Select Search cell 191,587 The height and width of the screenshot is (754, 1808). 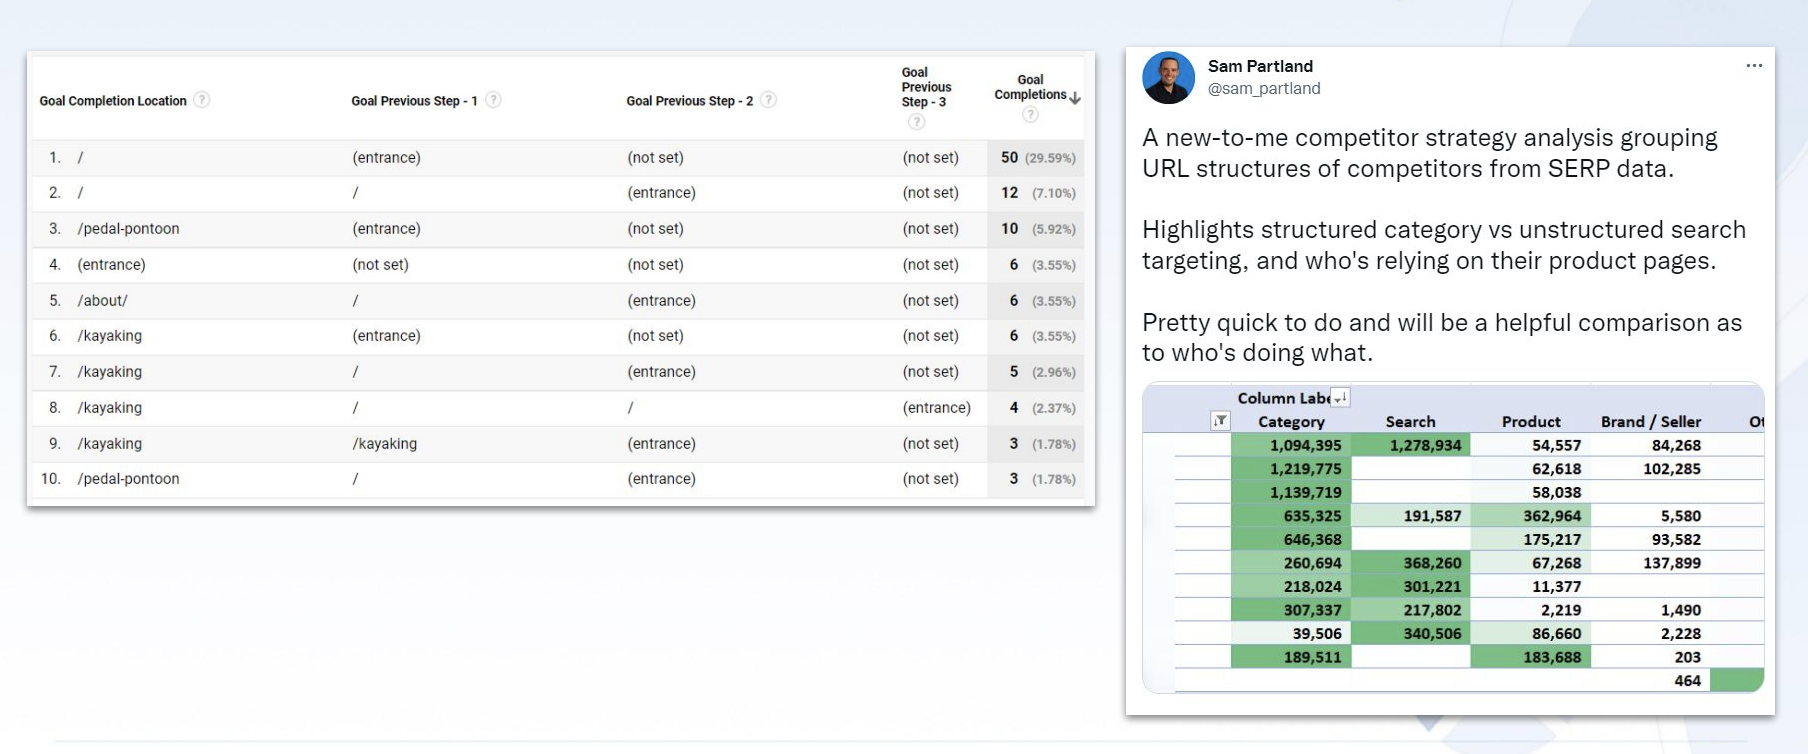[x=1411, y=516]
